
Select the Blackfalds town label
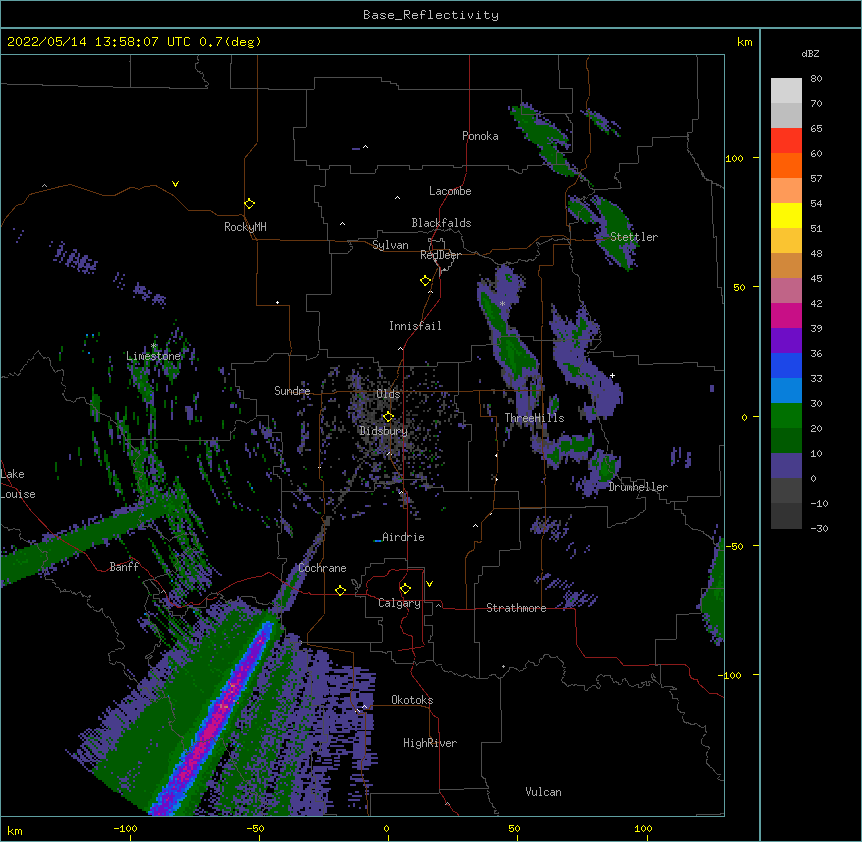tap(441, 223)
